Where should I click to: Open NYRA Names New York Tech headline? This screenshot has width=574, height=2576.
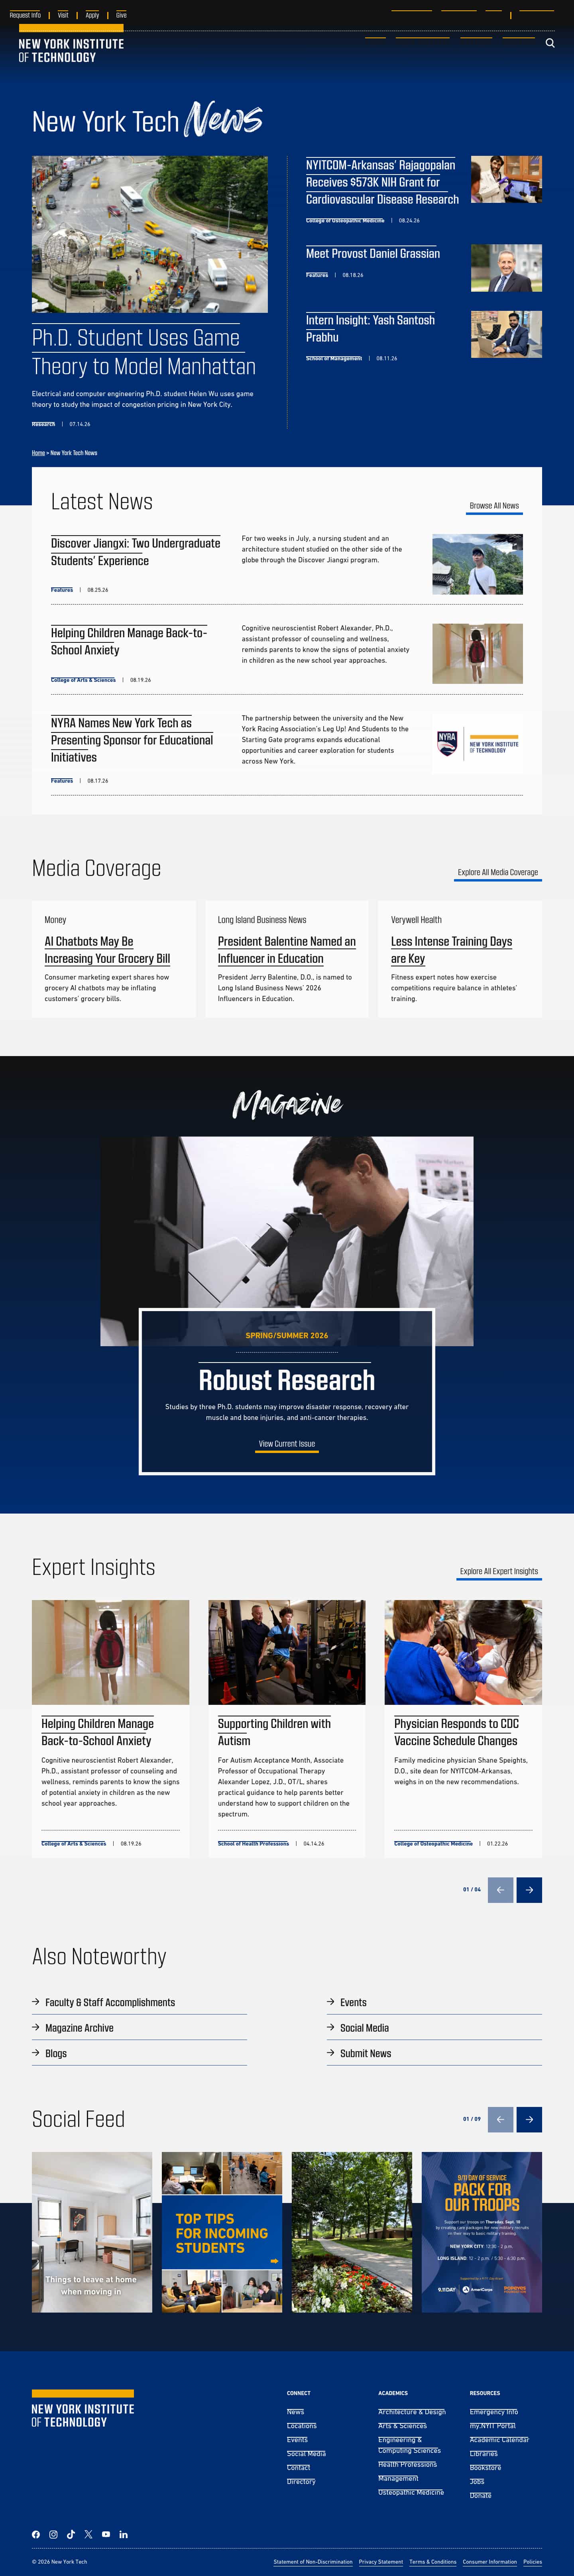(132, 740)
